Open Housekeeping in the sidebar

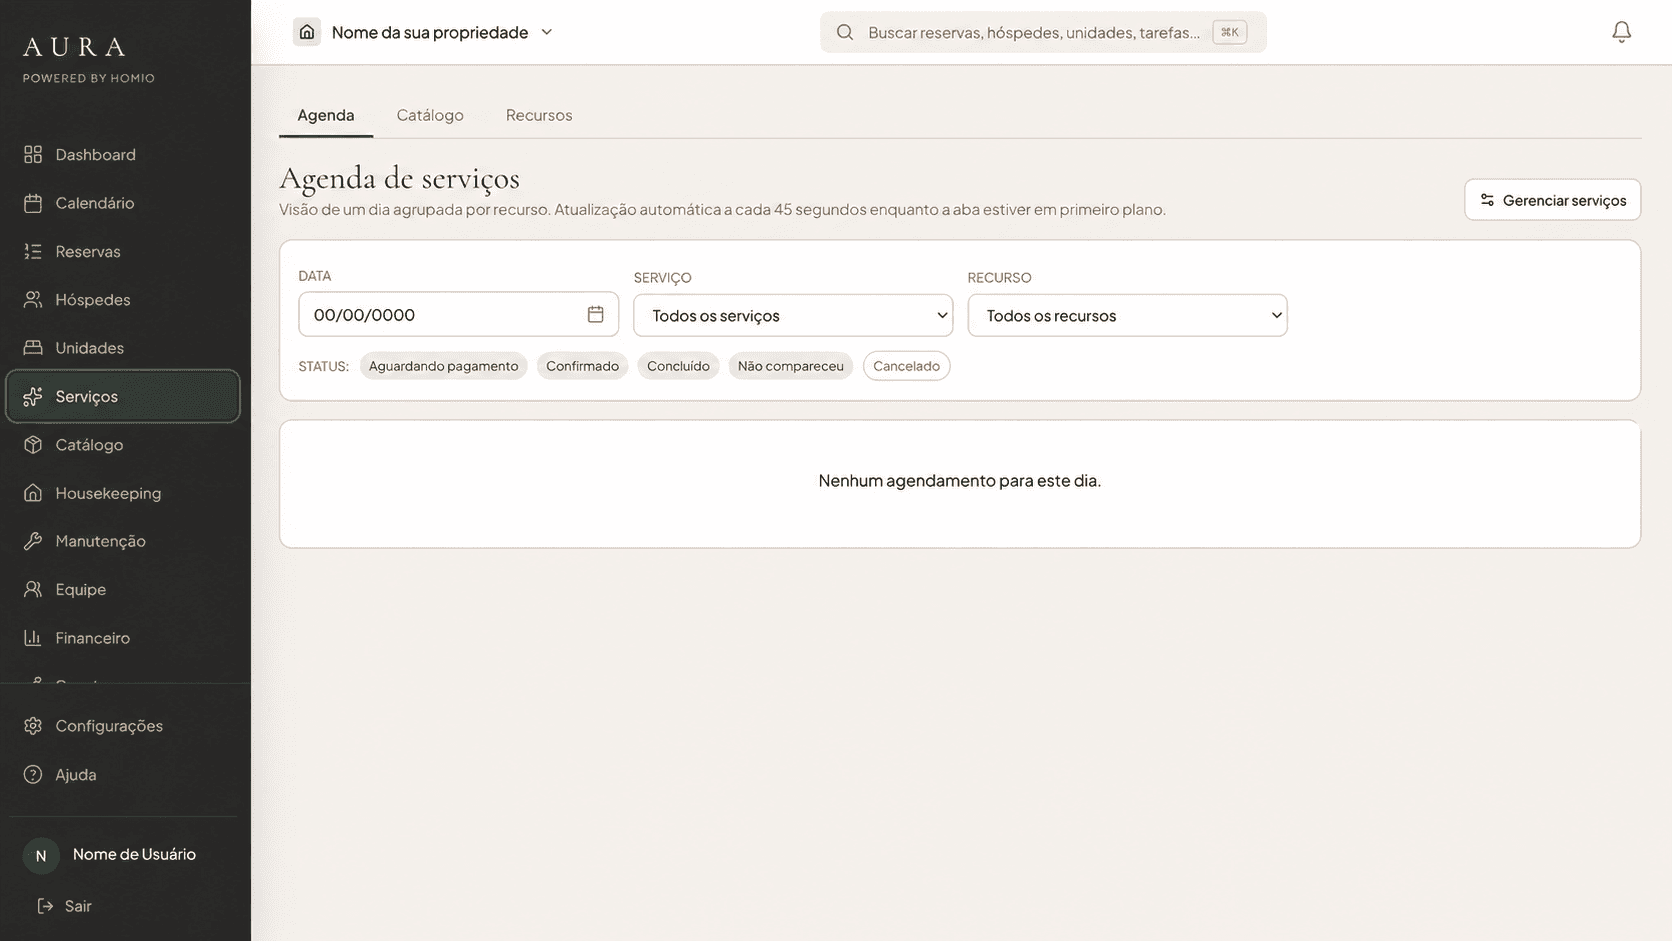coord(123,493)
